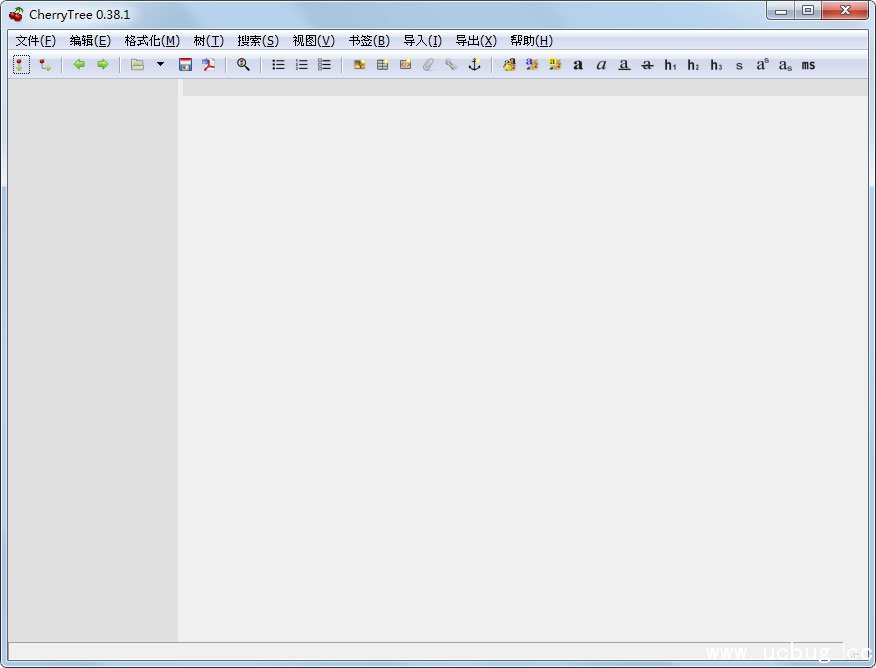Image resolution: width=876 pixels, height=668 pixels.
Task: Apply h1 heading style
Action: [670, 65]
